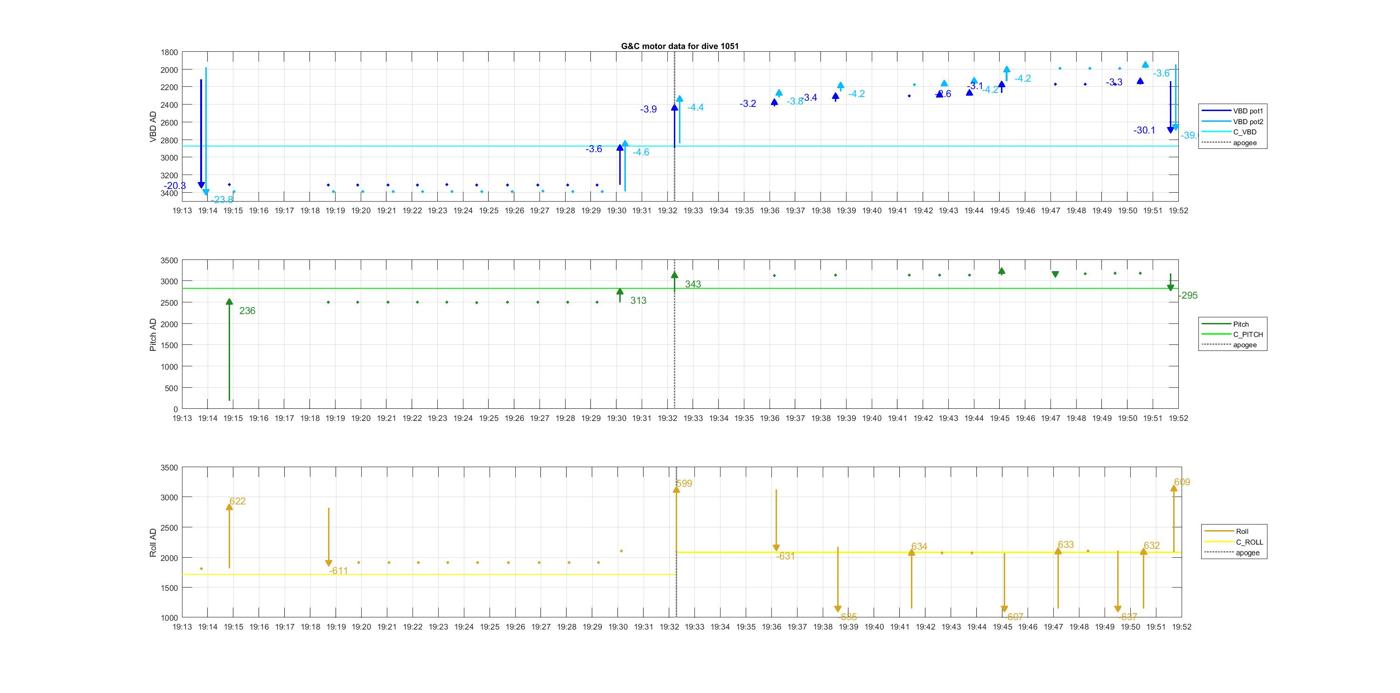Click the '632' roll data label
This screenshot has height=693, width=1400.
pos(1152,546)
